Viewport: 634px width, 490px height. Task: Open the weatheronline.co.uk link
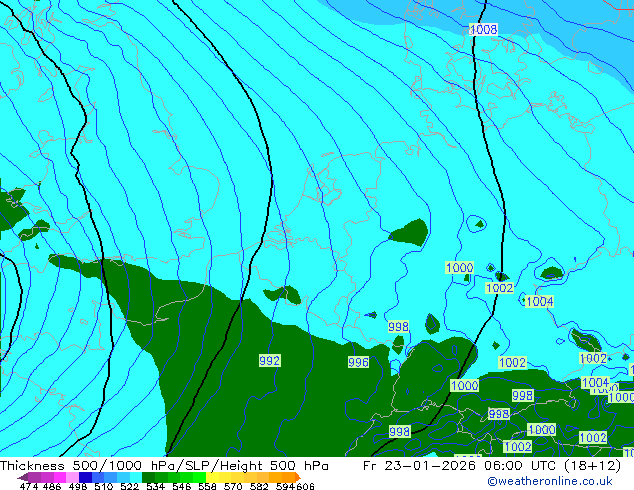tap(550, 481)
